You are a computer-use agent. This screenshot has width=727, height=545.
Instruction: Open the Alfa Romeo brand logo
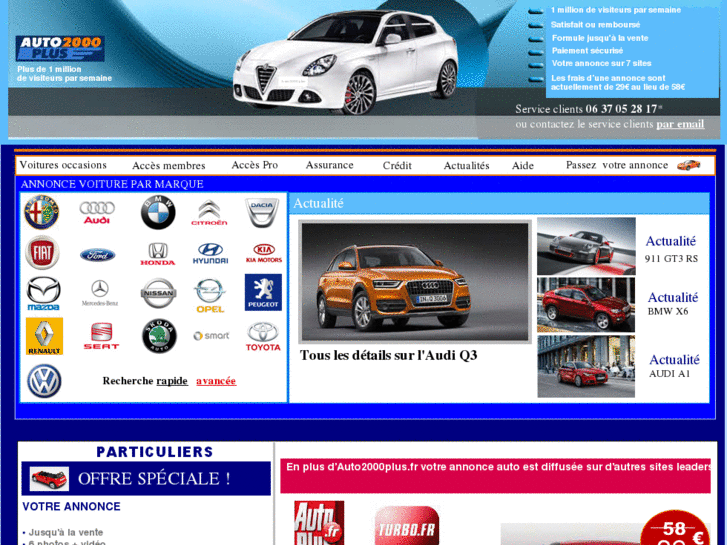pos(42,212)
